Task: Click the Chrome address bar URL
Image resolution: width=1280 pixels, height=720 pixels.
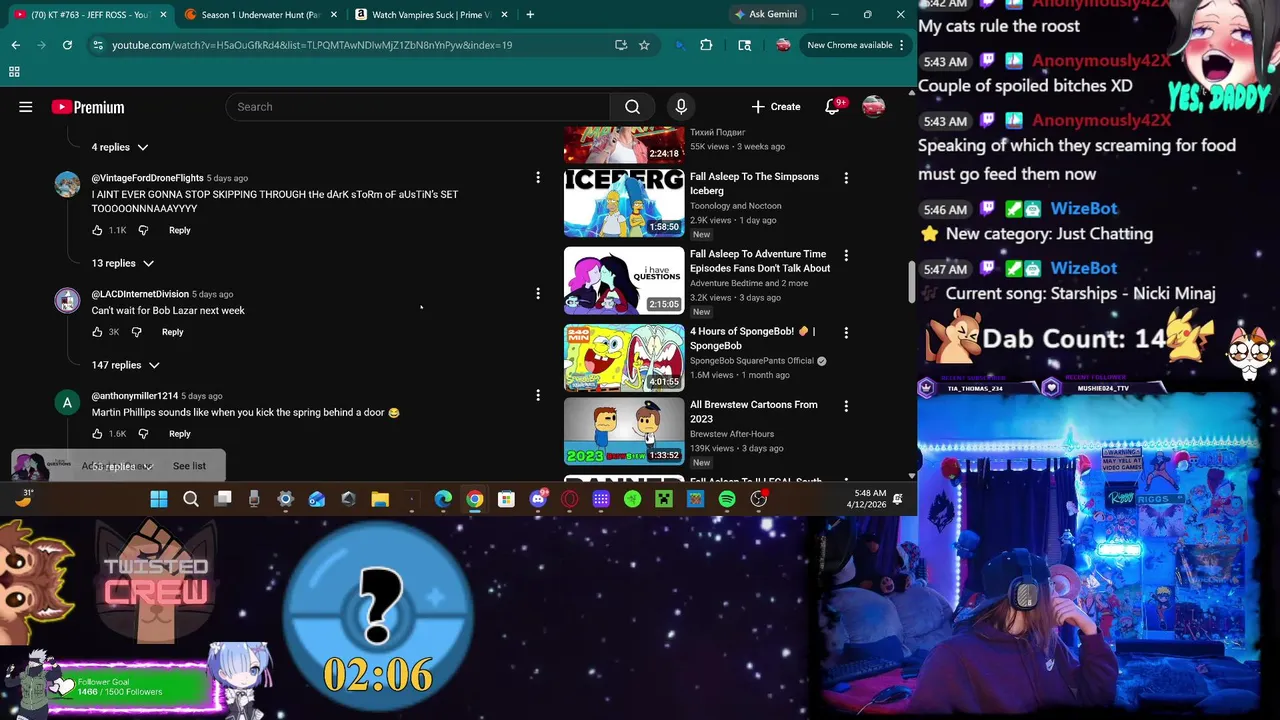Action: [312, 45]
